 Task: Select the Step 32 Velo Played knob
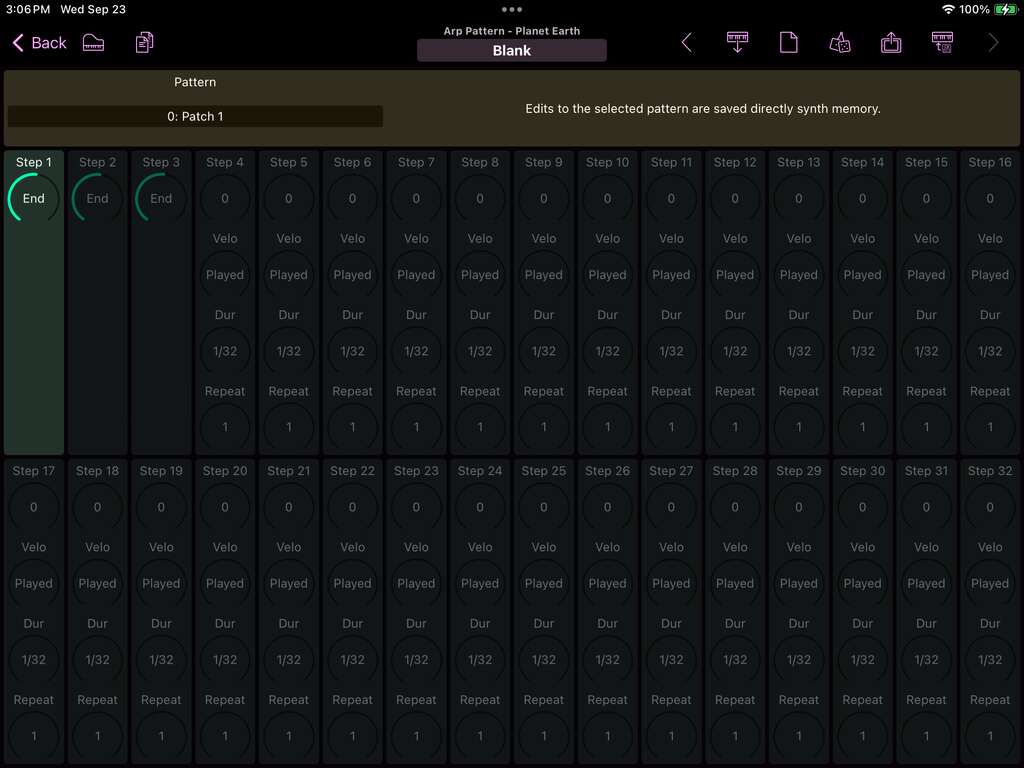(x=990, y=583)
